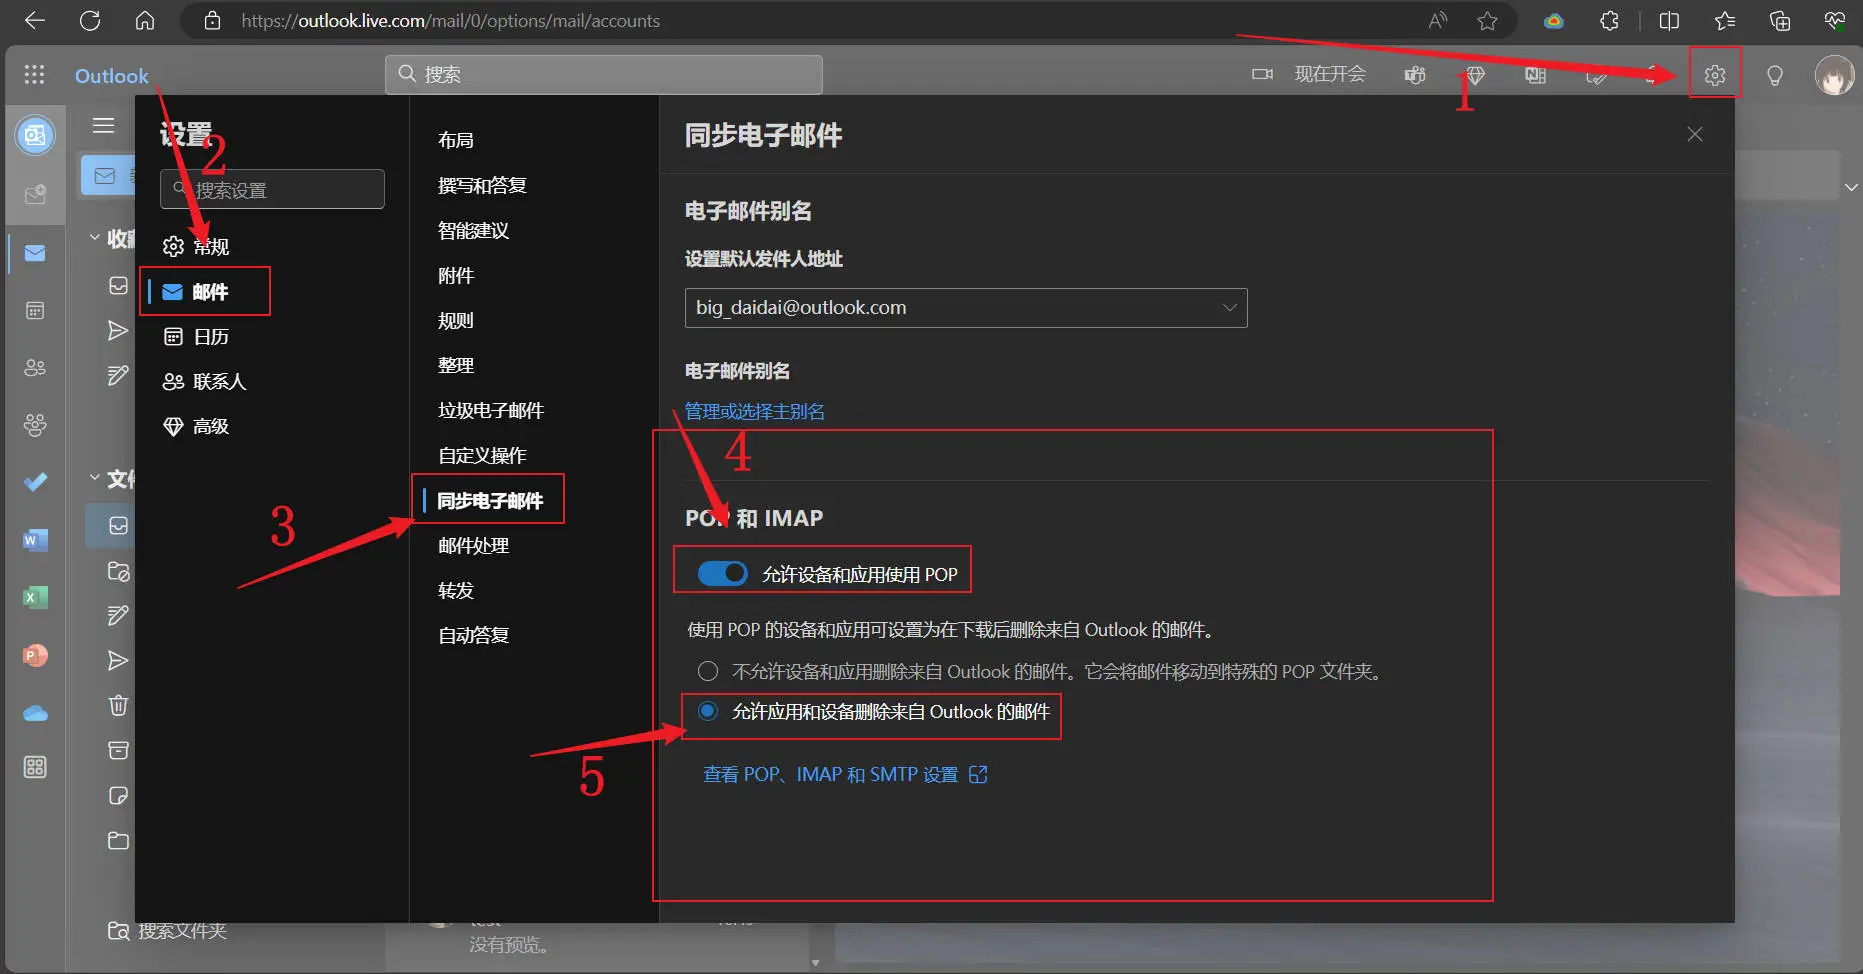Screen dimensions: 1863x974
Task: Switch to the 日历 settings category
Action: (210, 337)
